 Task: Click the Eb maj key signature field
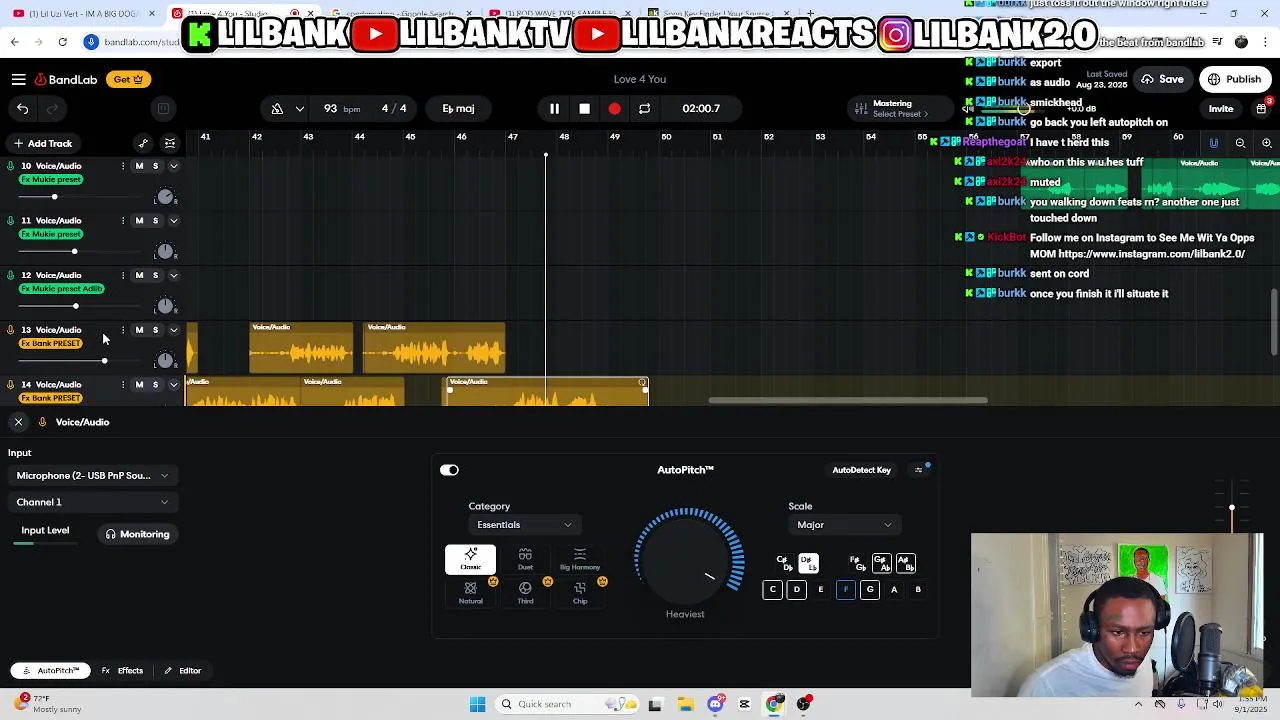tap(458, 108)
